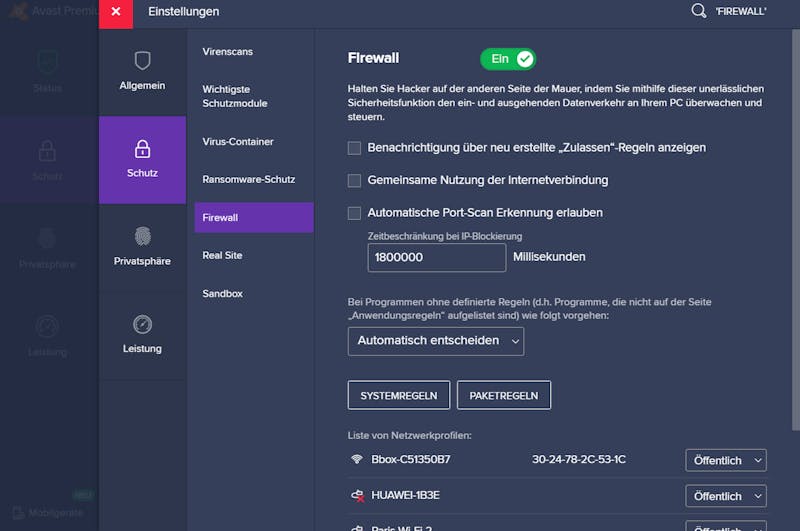The image size is (800, 531).
Task: Open the Privatsphäre fingerprint section
Action: (142, 247)
